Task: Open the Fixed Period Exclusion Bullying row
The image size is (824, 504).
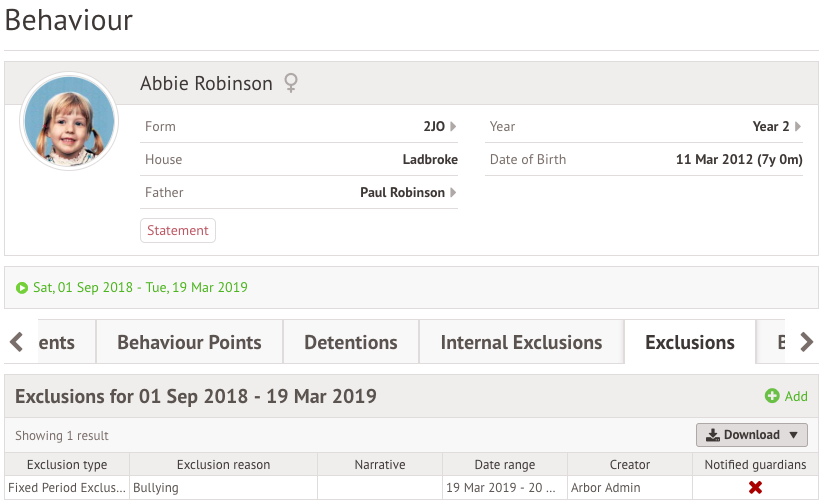Action: tap(411, 487)
